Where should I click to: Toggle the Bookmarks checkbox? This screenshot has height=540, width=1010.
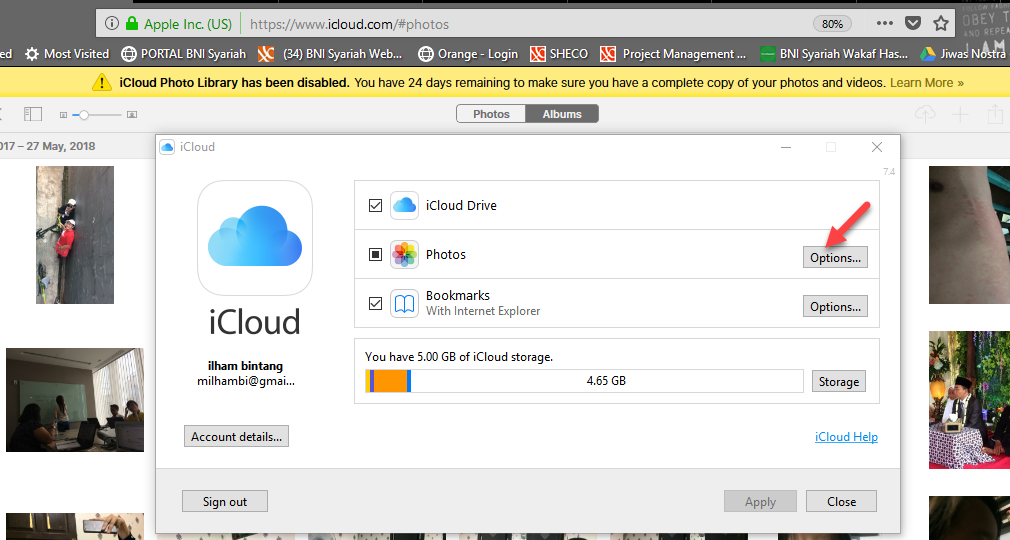376,304
